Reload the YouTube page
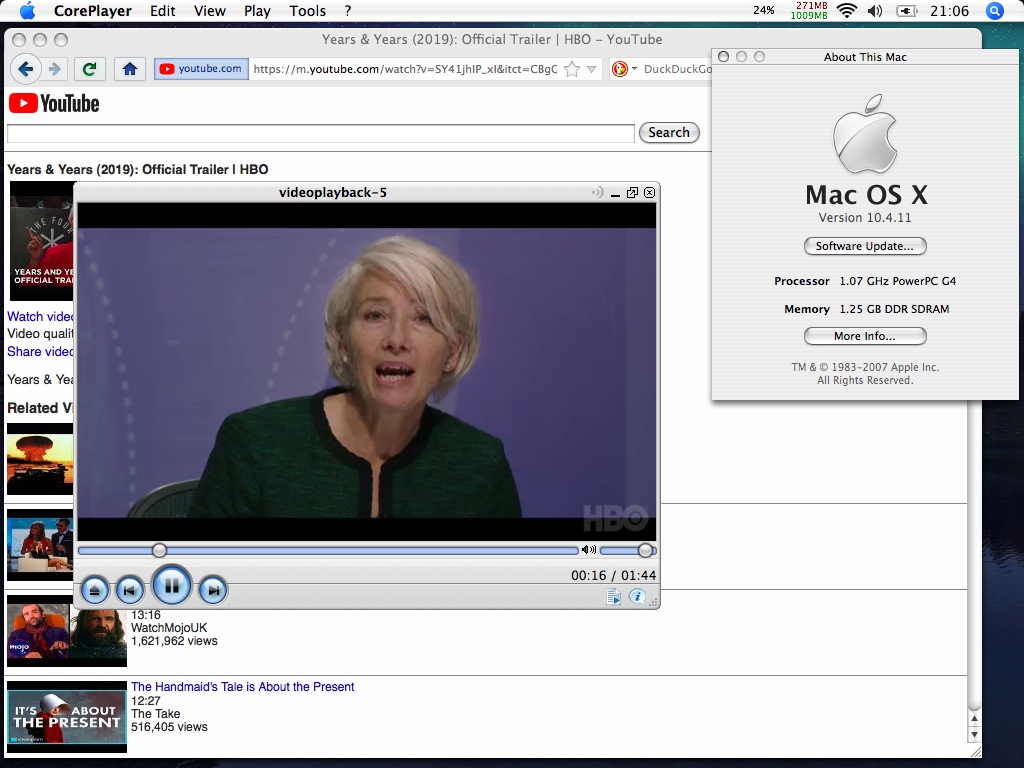This screenshot has height=768, width=1024. [89, 69]
